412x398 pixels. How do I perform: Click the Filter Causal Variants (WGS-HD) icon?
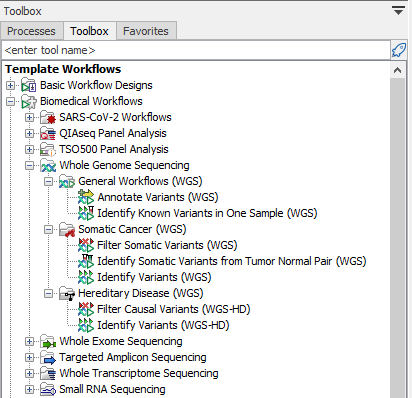[x=86, y=309]
